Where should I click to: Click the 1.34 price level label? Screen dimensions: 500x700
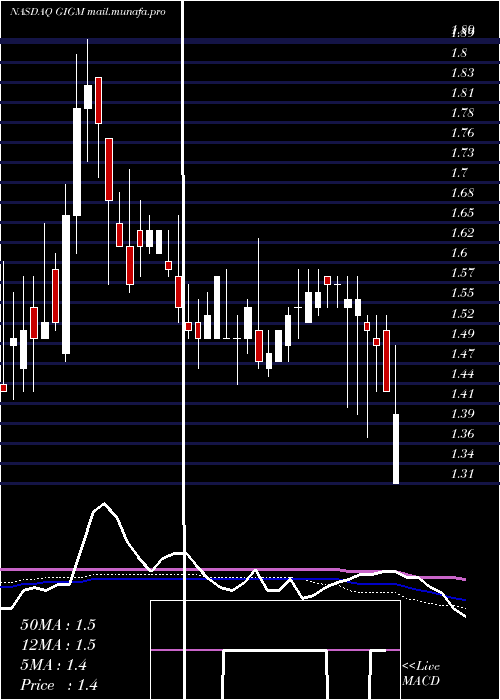coord(462,454)
